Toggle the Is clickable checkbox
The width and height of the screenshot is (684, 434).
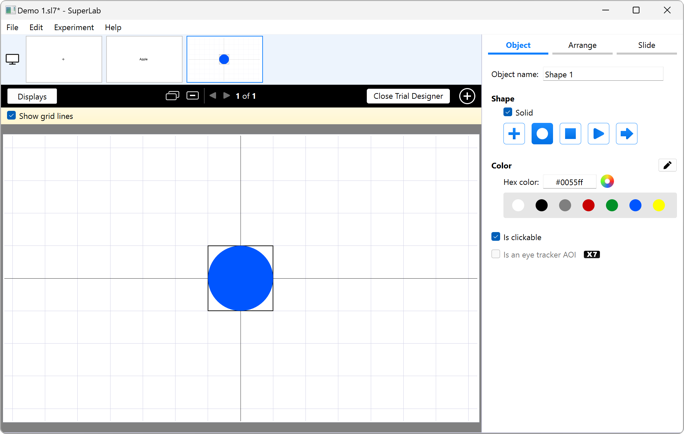pos(496,237)
